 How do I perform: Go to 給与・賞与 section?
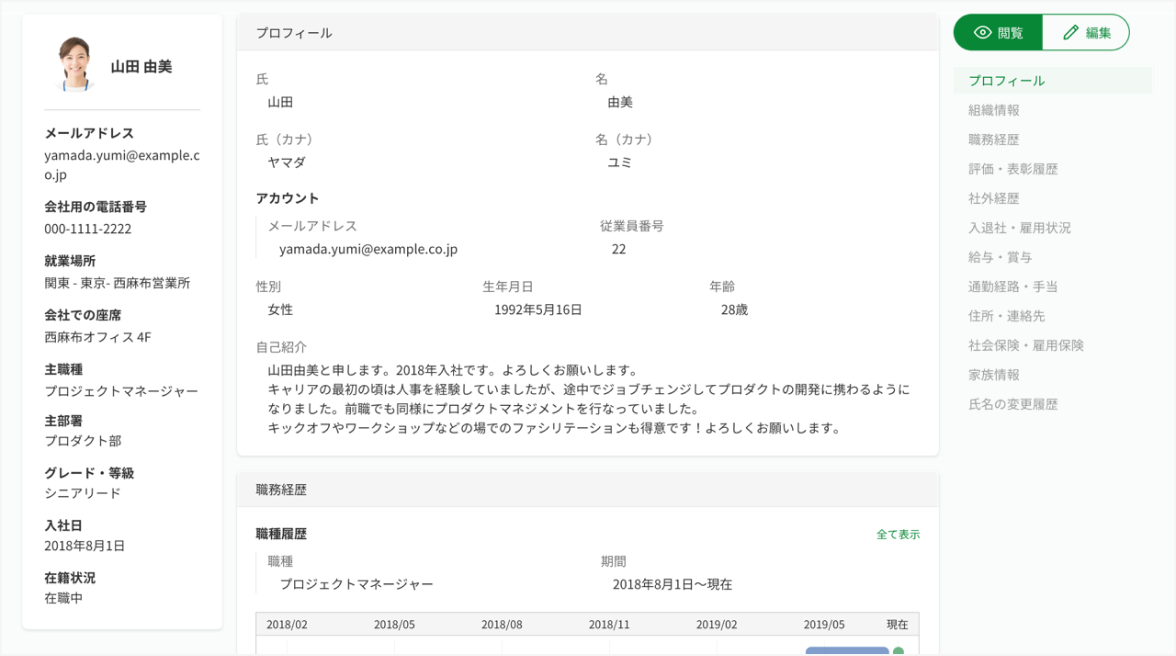click(1000, 257)
